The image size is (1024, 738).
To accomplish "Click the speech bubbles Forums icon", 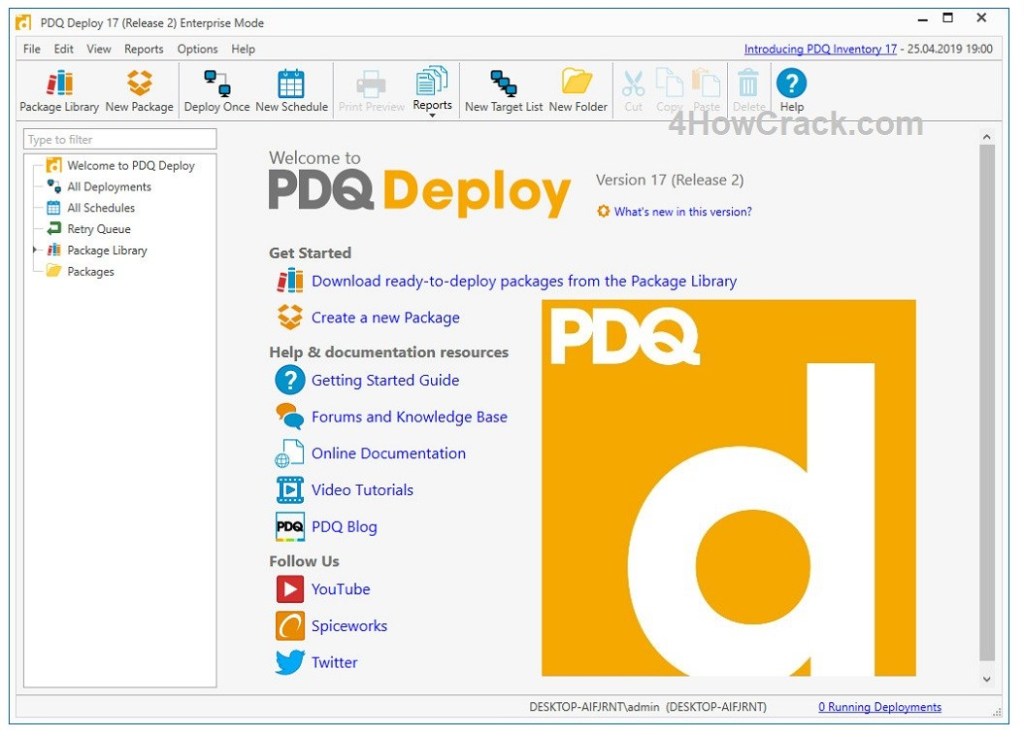I will [x=290, y=417].
